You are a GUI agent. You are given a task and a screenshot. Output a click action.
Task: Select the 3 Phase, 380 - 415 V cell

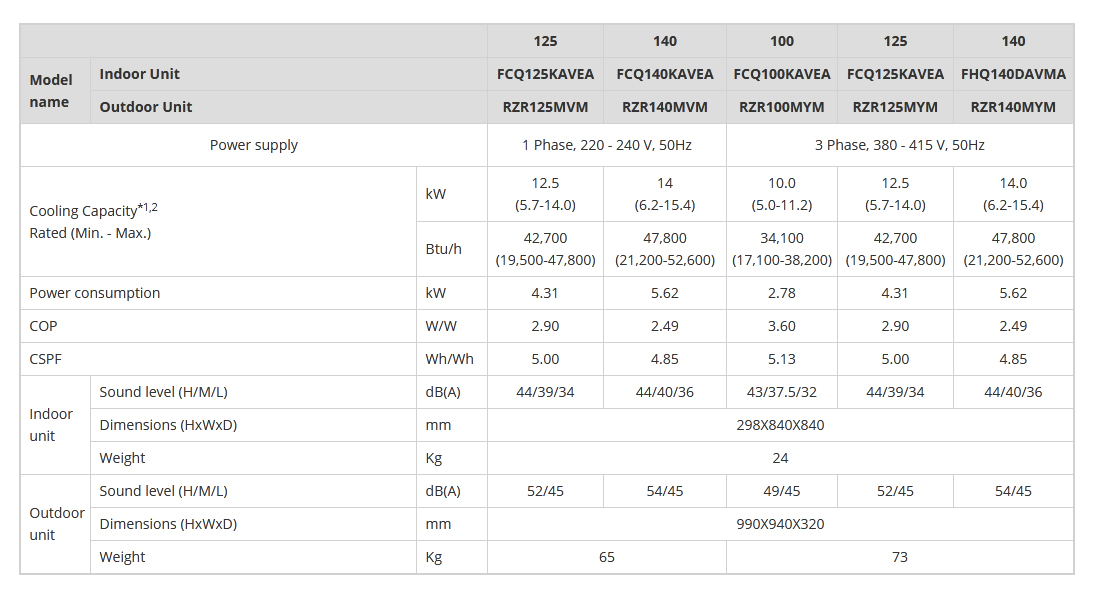tap(899, 145)
